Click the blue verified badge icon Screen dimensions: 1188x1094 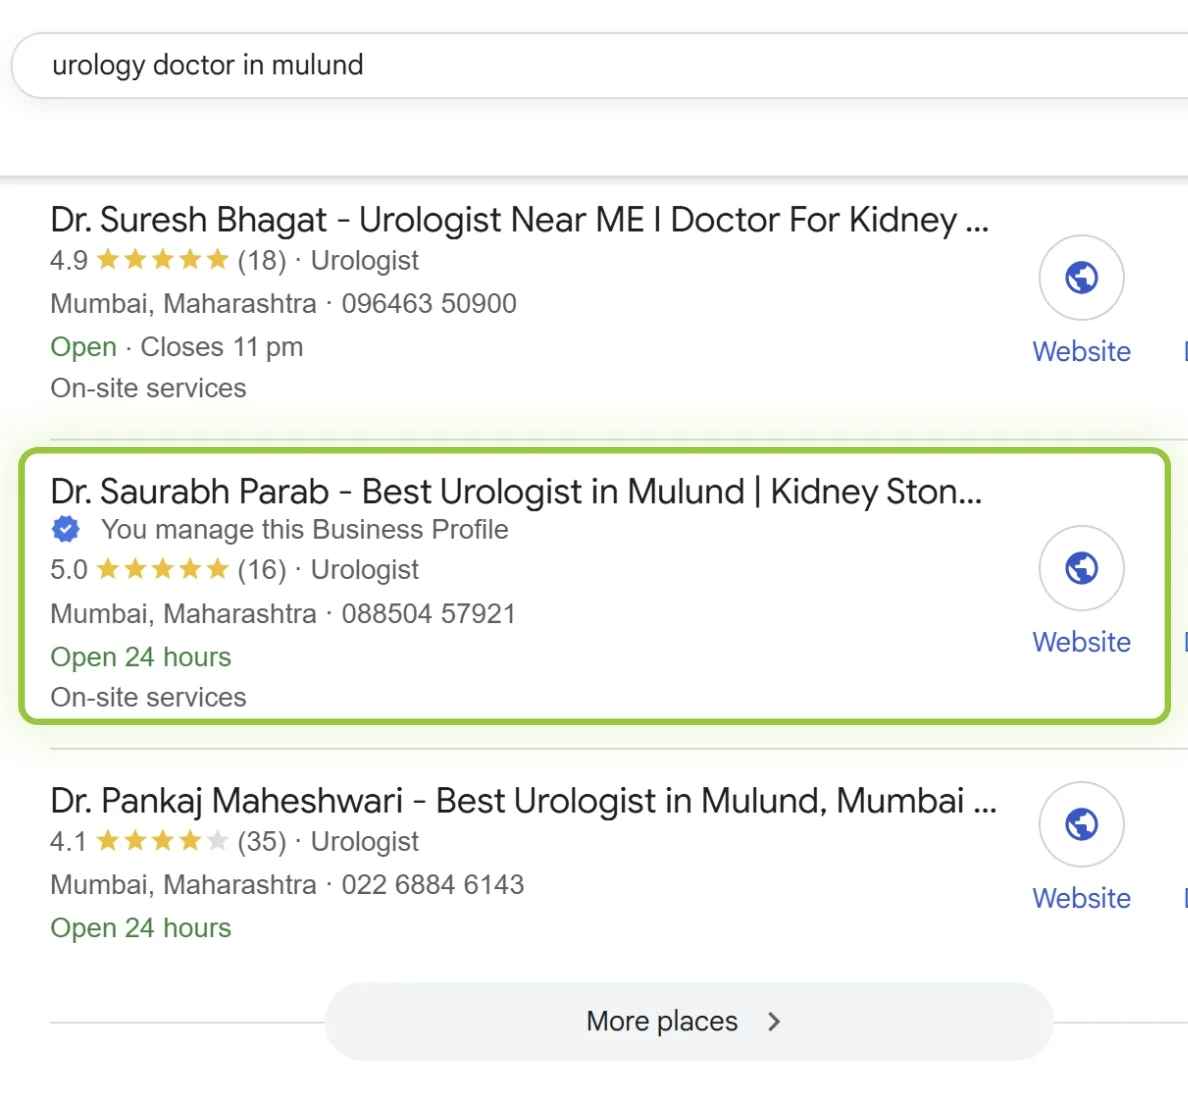pyautogui.click(x=66, y=529)
